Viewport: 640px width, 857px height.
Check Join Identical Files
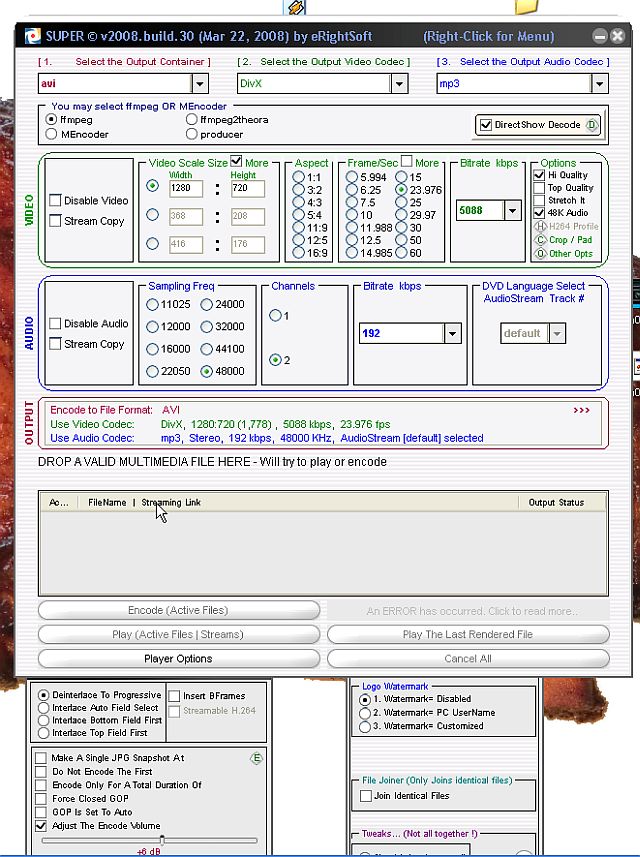pyautogui.click(x=366, y=796)
